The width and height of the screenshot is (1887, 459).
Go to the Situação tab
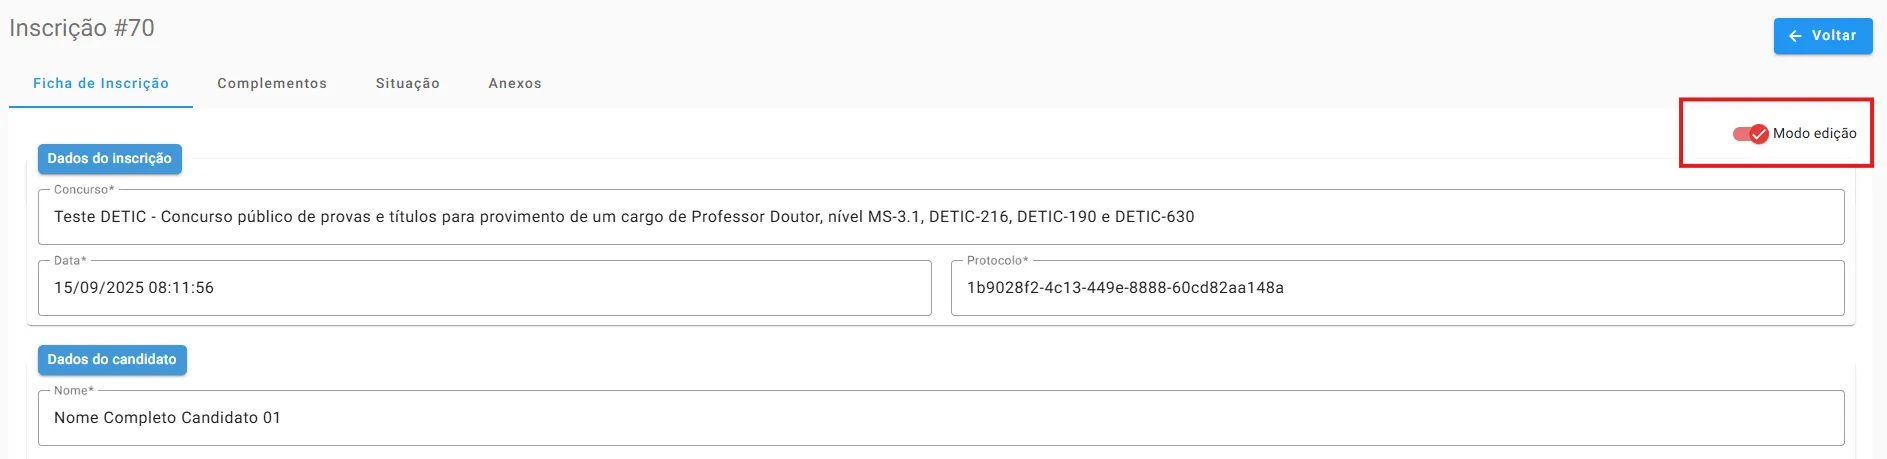click(x=407, y=84)
